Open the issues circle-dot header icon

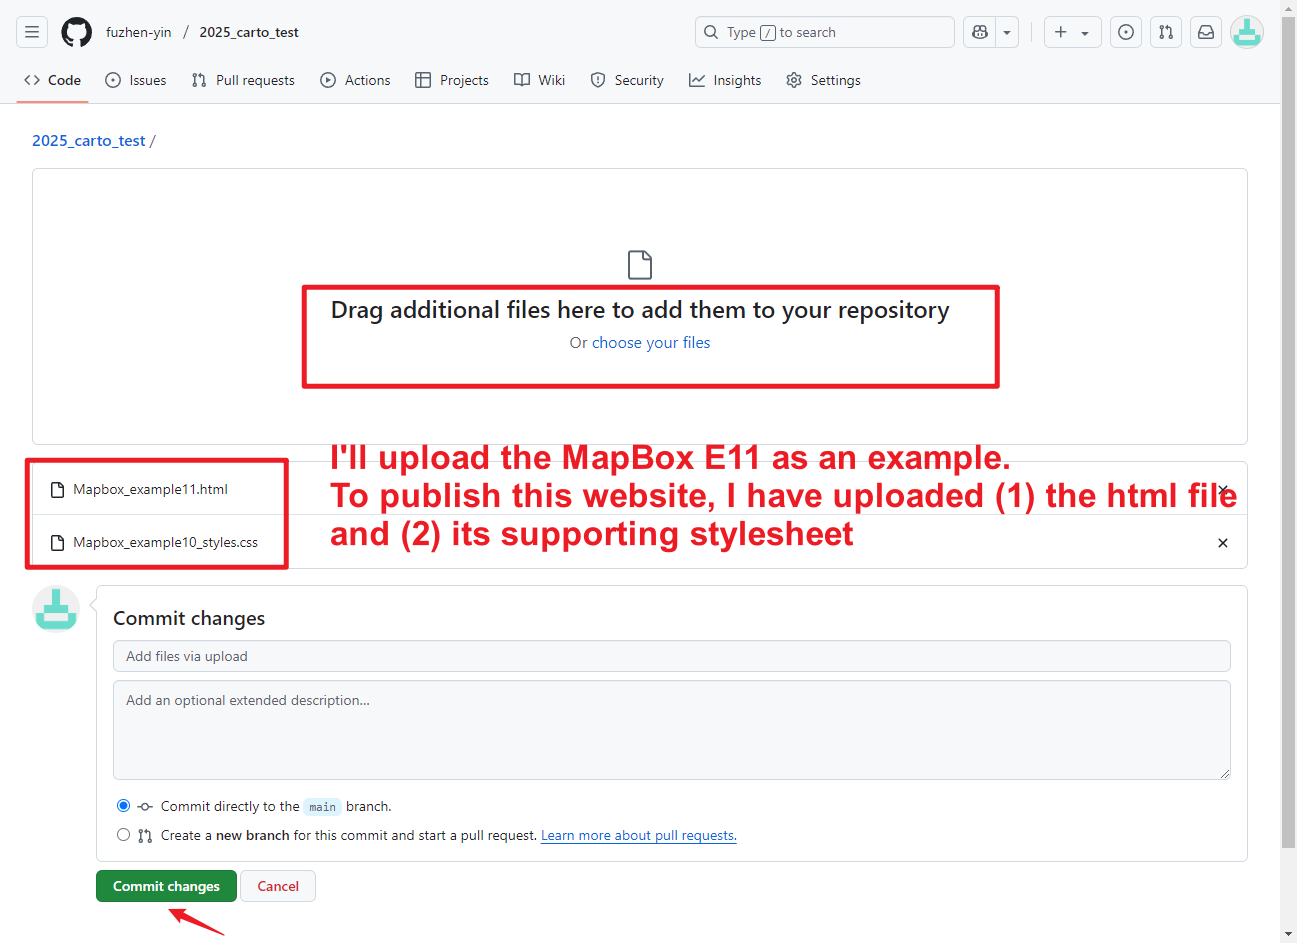tap(1126, 32)
